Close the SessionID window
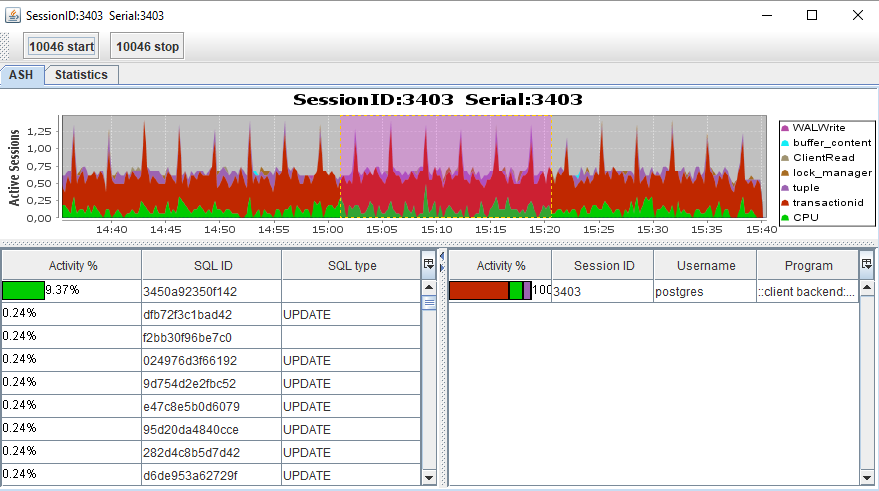The image size is (879, 491). click(x=858, y=15)
